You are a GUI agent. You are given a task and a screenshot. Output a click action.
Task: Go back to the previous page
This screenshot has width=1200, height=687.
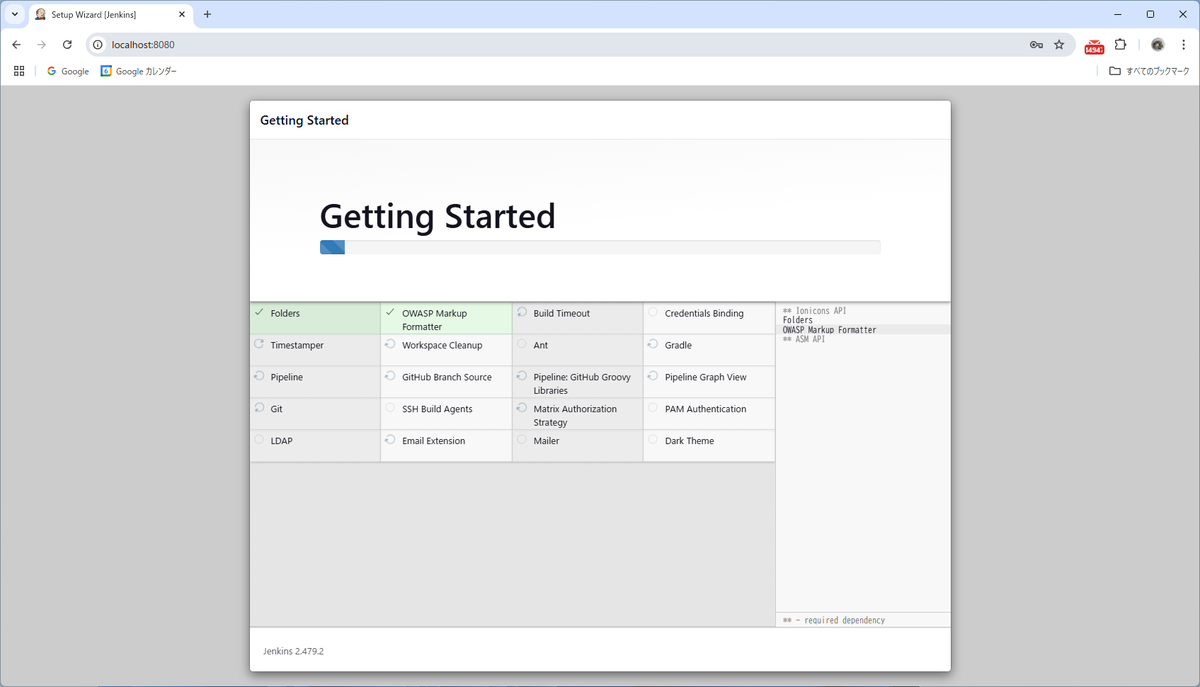pyautogui.click(x=16, y=44)
